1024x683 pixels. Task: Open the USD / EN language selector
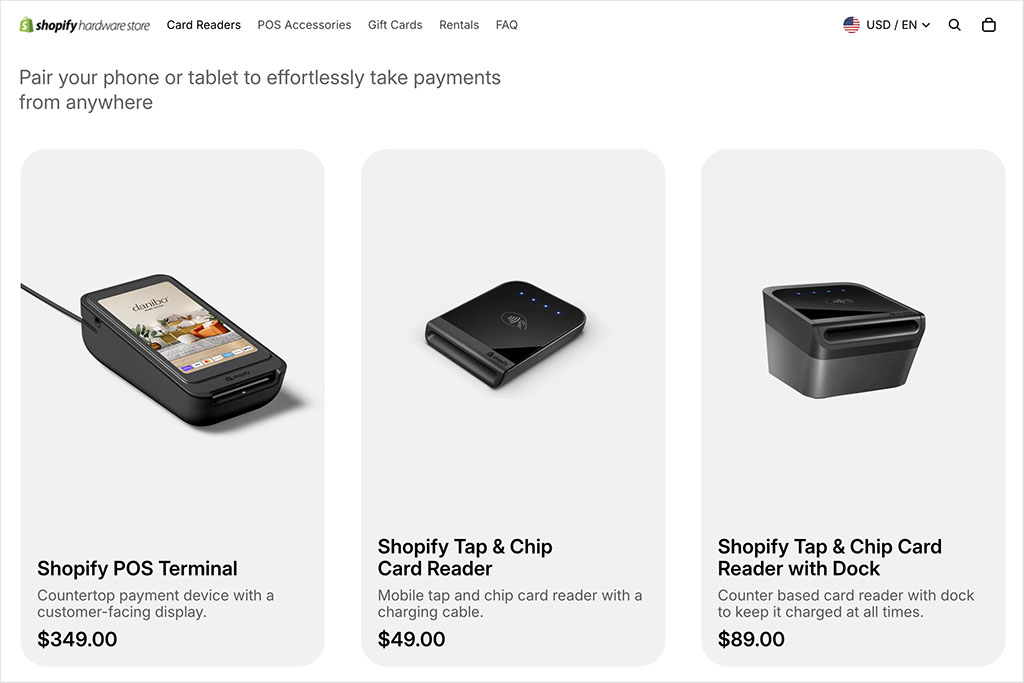coord(890,24)
